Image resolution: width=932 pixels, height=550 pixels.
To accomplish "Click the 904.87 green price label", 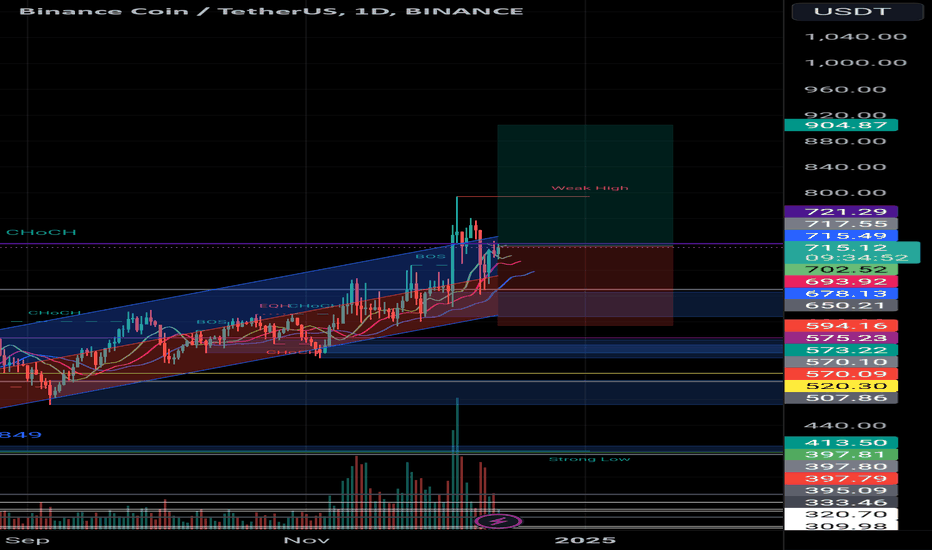I will [841, 125].
